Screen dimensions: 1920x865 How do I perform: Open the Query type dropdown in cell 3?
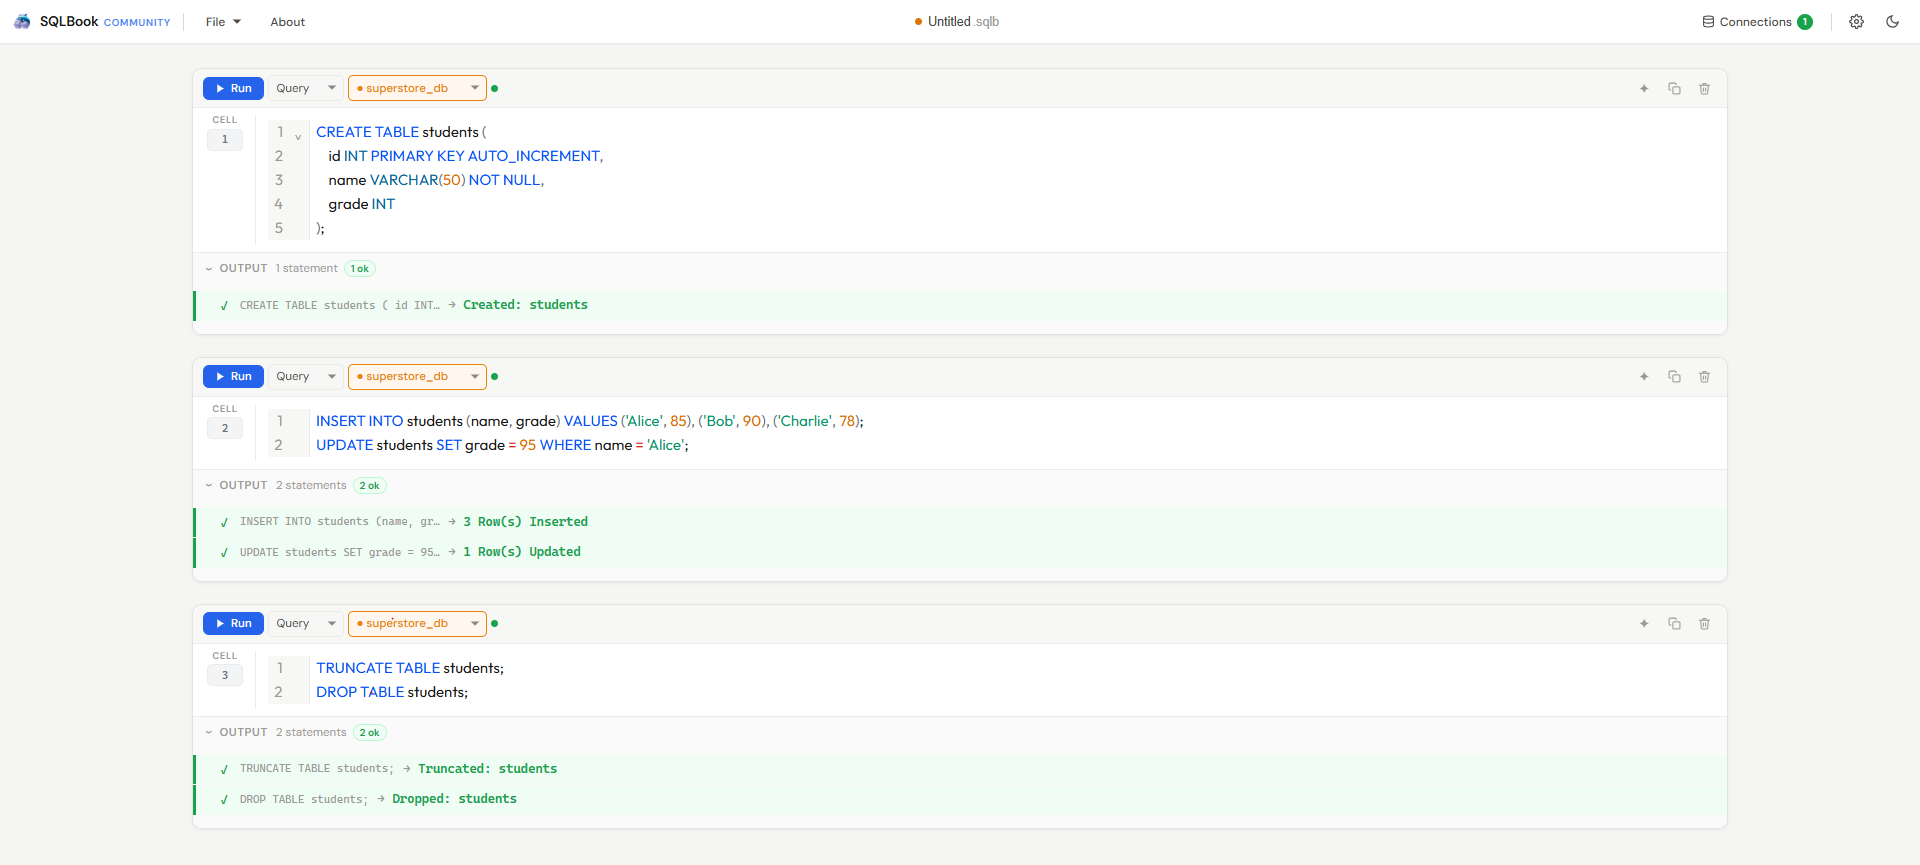pyautogui.click(x=306, y=623)
